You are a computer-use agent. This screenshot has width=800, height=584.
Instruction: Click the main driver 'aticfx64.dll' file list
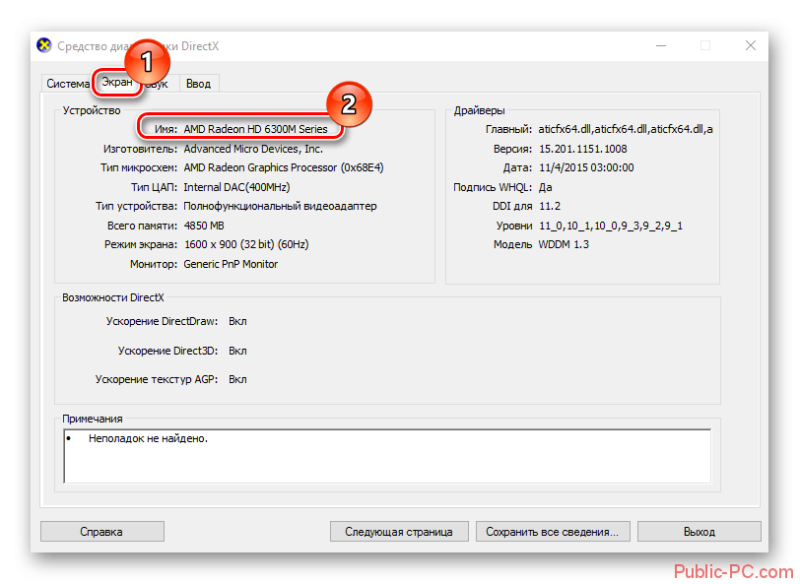(x=626, y=129)
